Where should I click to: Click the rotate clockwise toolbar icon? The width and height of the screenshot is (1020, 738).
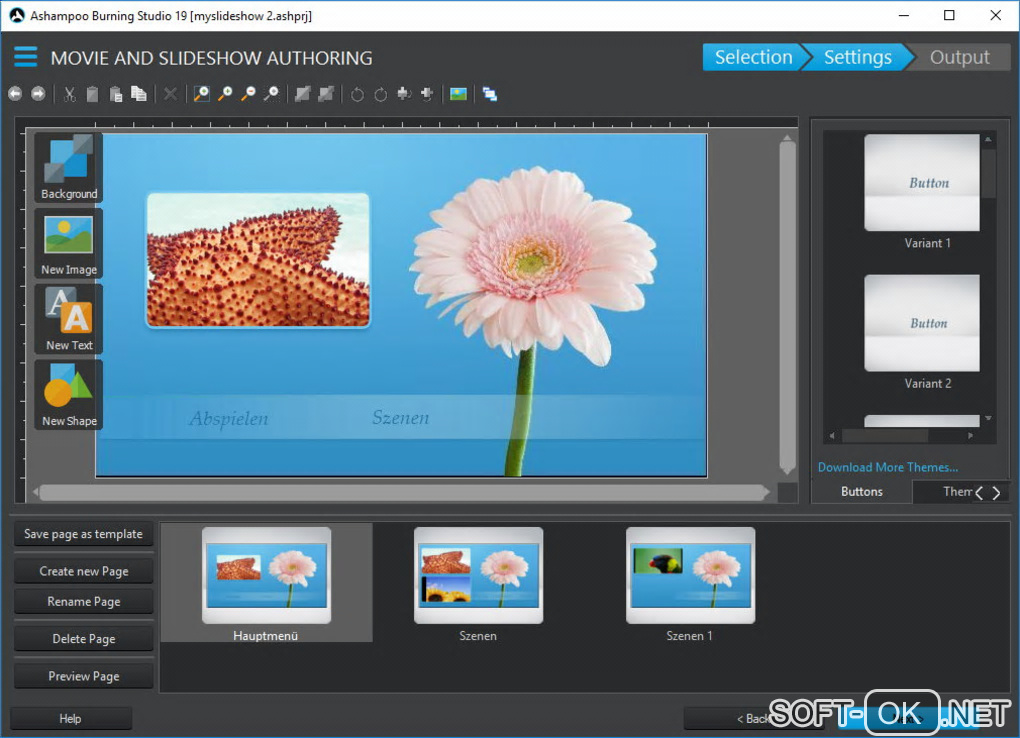(381, 94)
